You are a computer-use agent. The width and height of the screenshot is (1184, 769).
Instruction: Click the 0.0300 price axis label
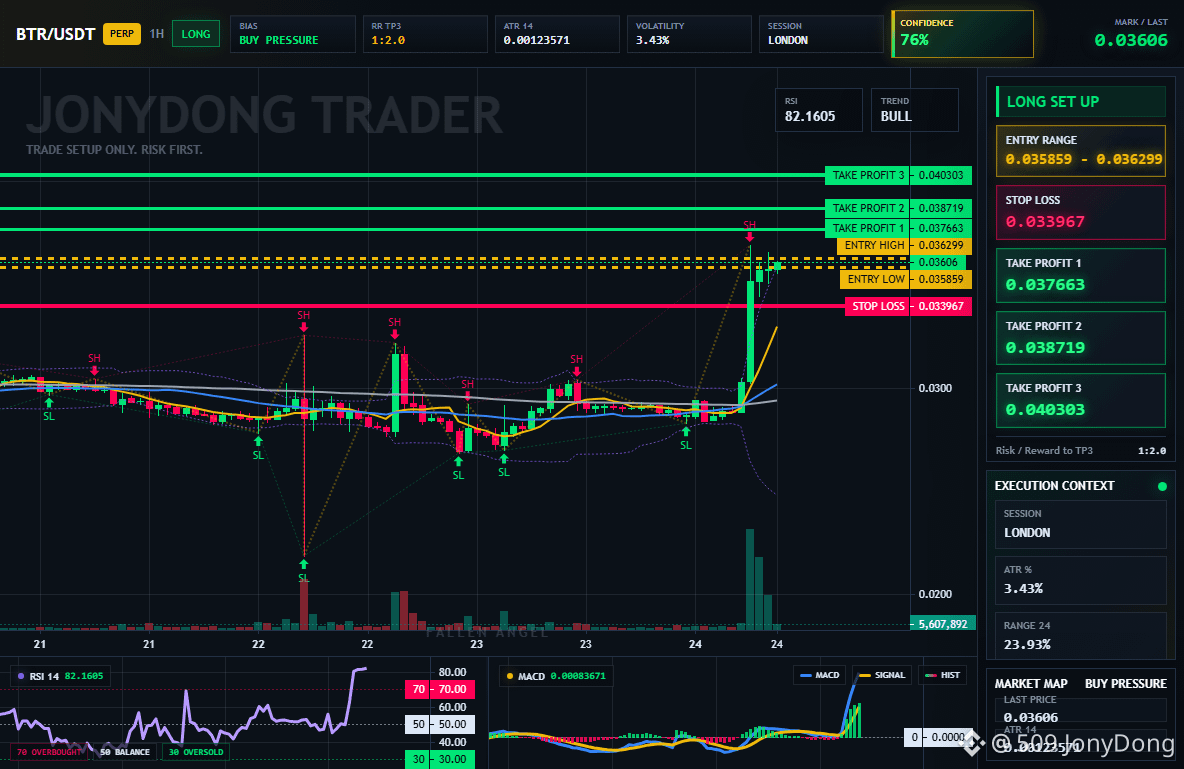click(x=935, y=388)
